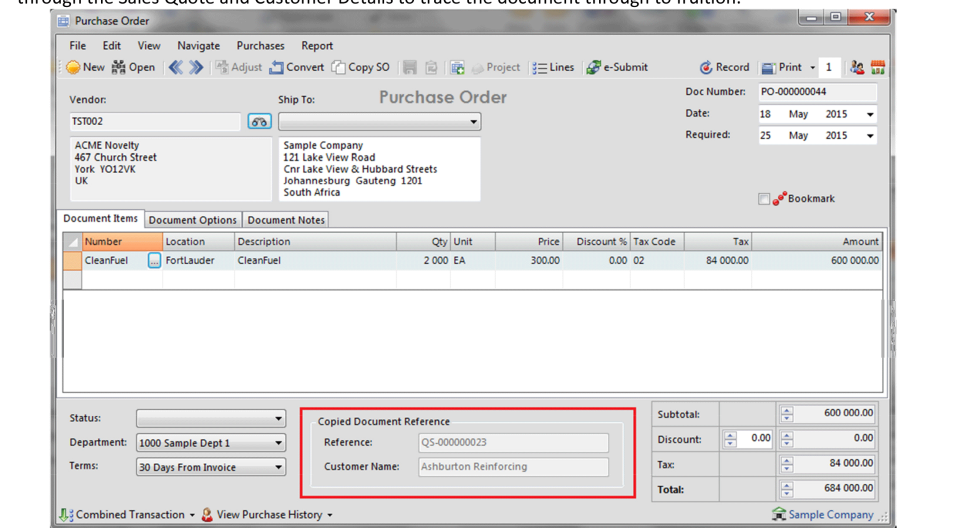Image resolution: width=960 pixels, height=528 pixels.
Task: Click the Total spinner control
Action: pos(787,489)
